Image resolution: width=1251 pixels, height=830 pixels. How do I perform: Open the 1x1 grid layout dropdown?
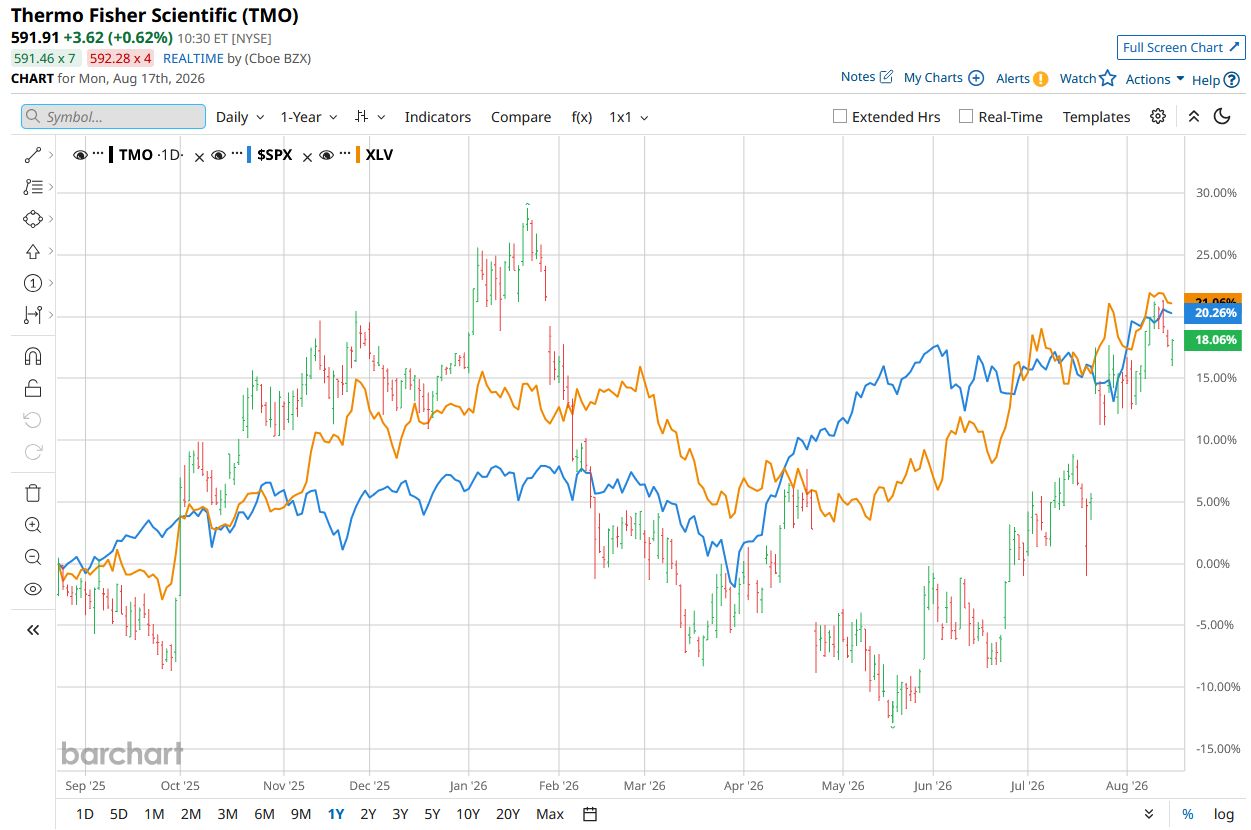[629, 117]
